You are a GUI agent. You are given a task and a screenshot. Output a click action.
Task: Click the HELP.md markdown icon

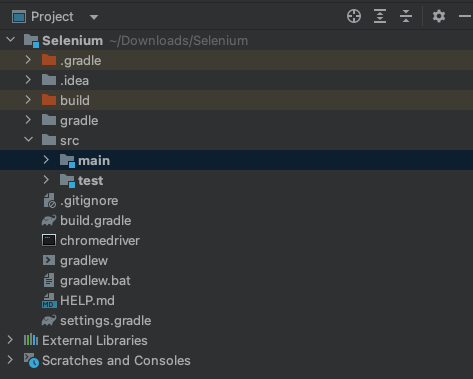click(49, 300)
